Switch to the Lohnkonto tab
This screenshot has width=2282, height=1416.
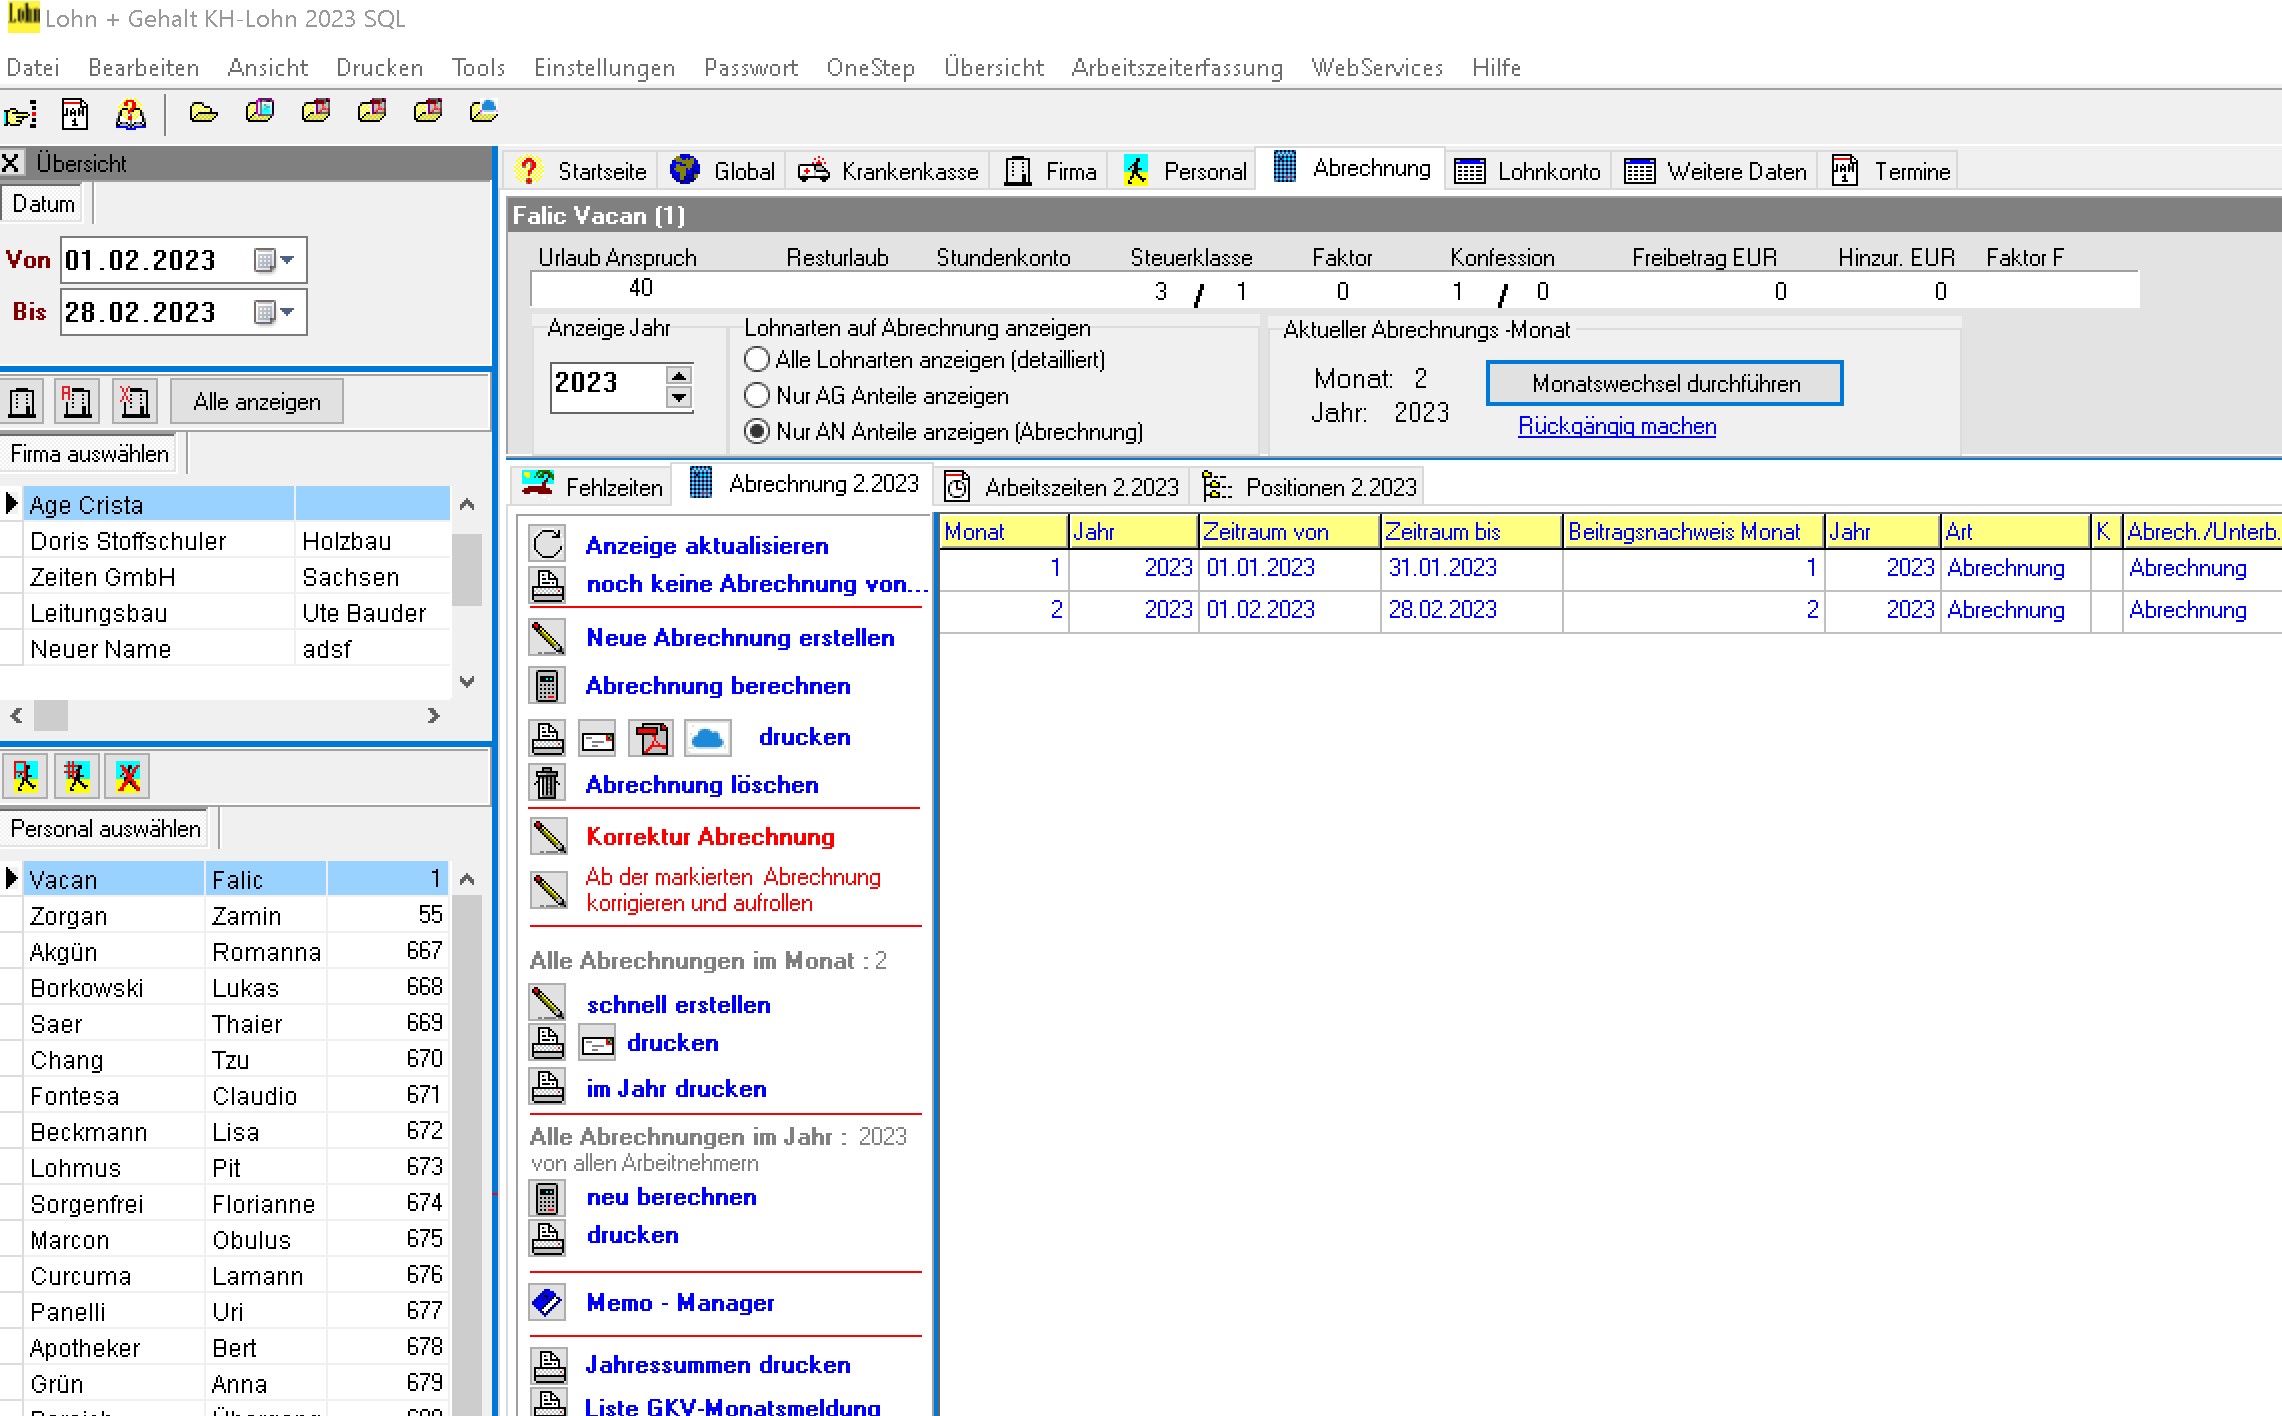point(1529,171)
